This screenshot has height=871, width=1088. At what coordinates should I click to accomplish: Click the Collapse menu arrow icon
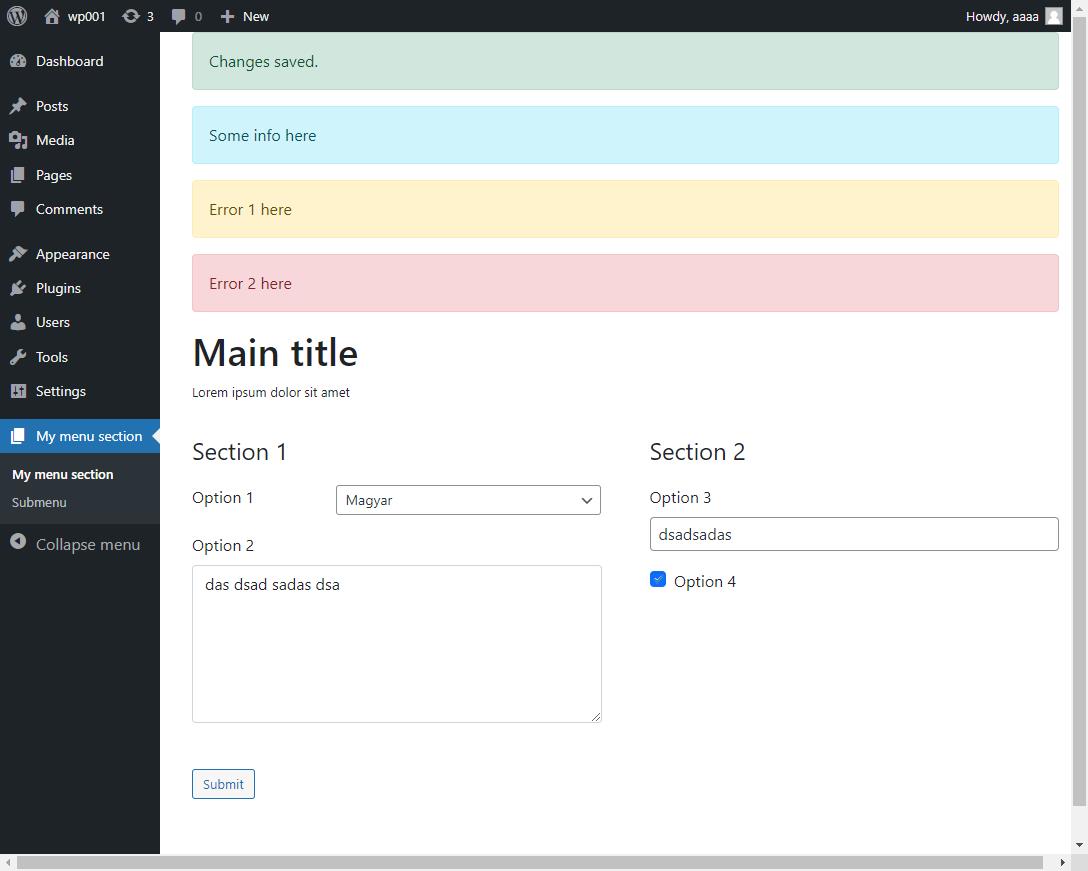pos(18,542)
